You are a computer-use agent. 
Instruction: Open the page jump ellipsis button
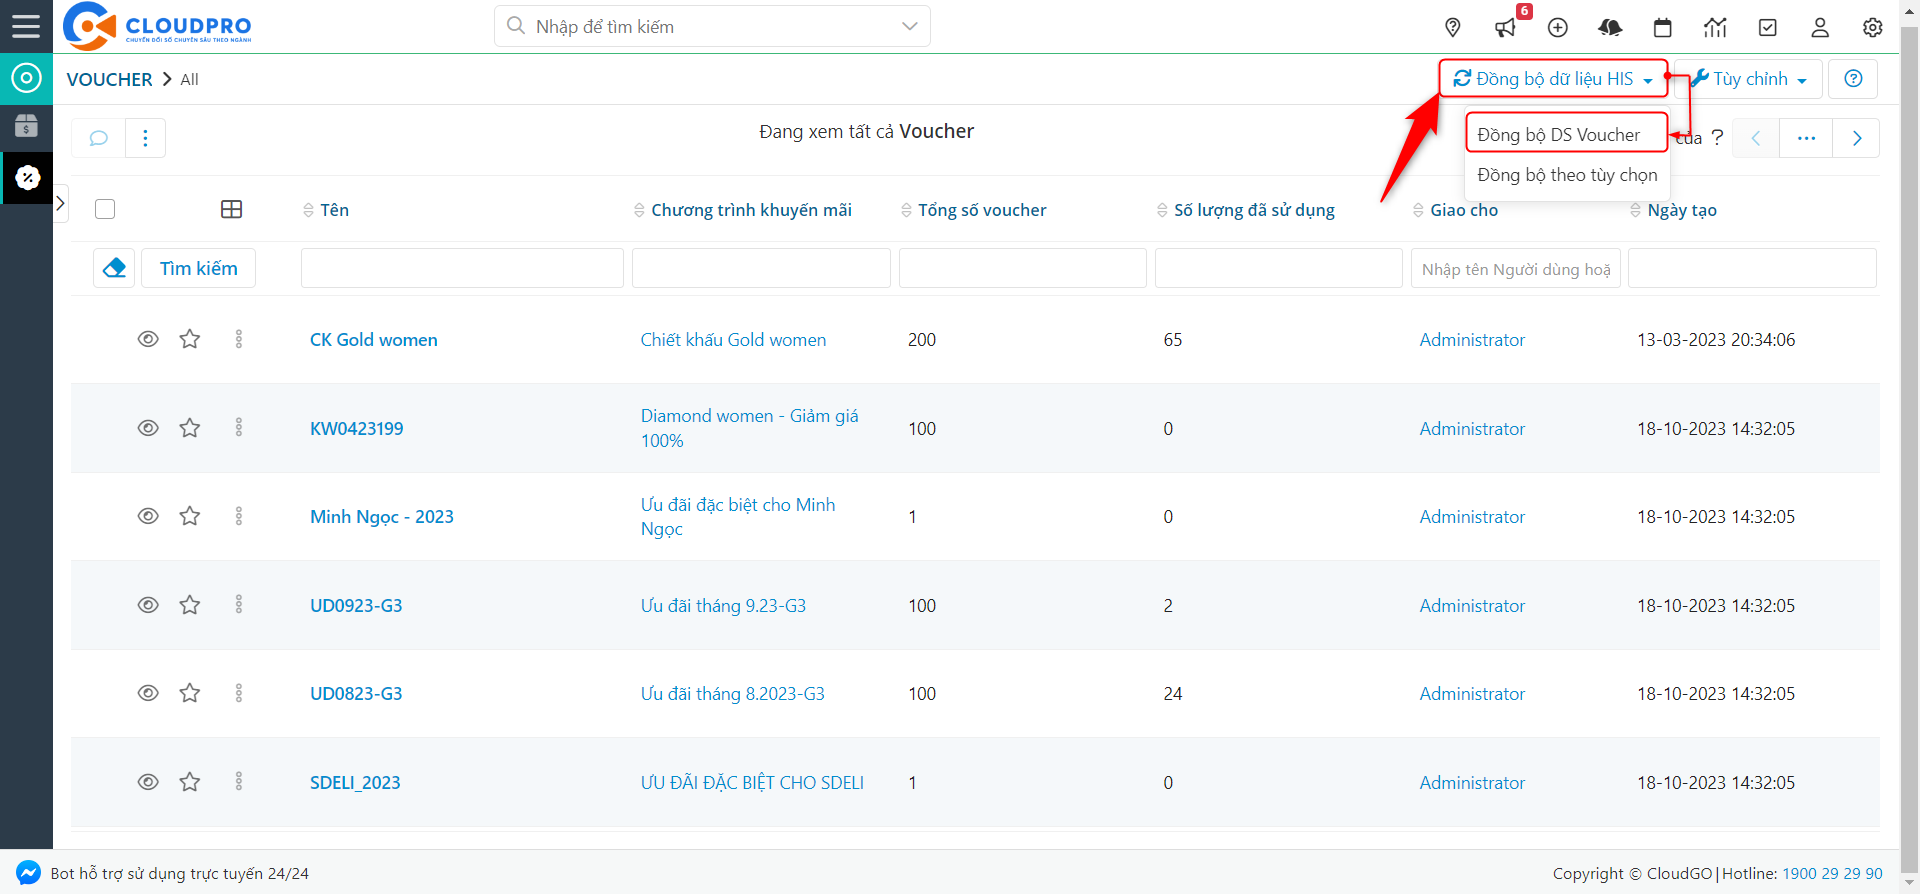click(1806, 138)
